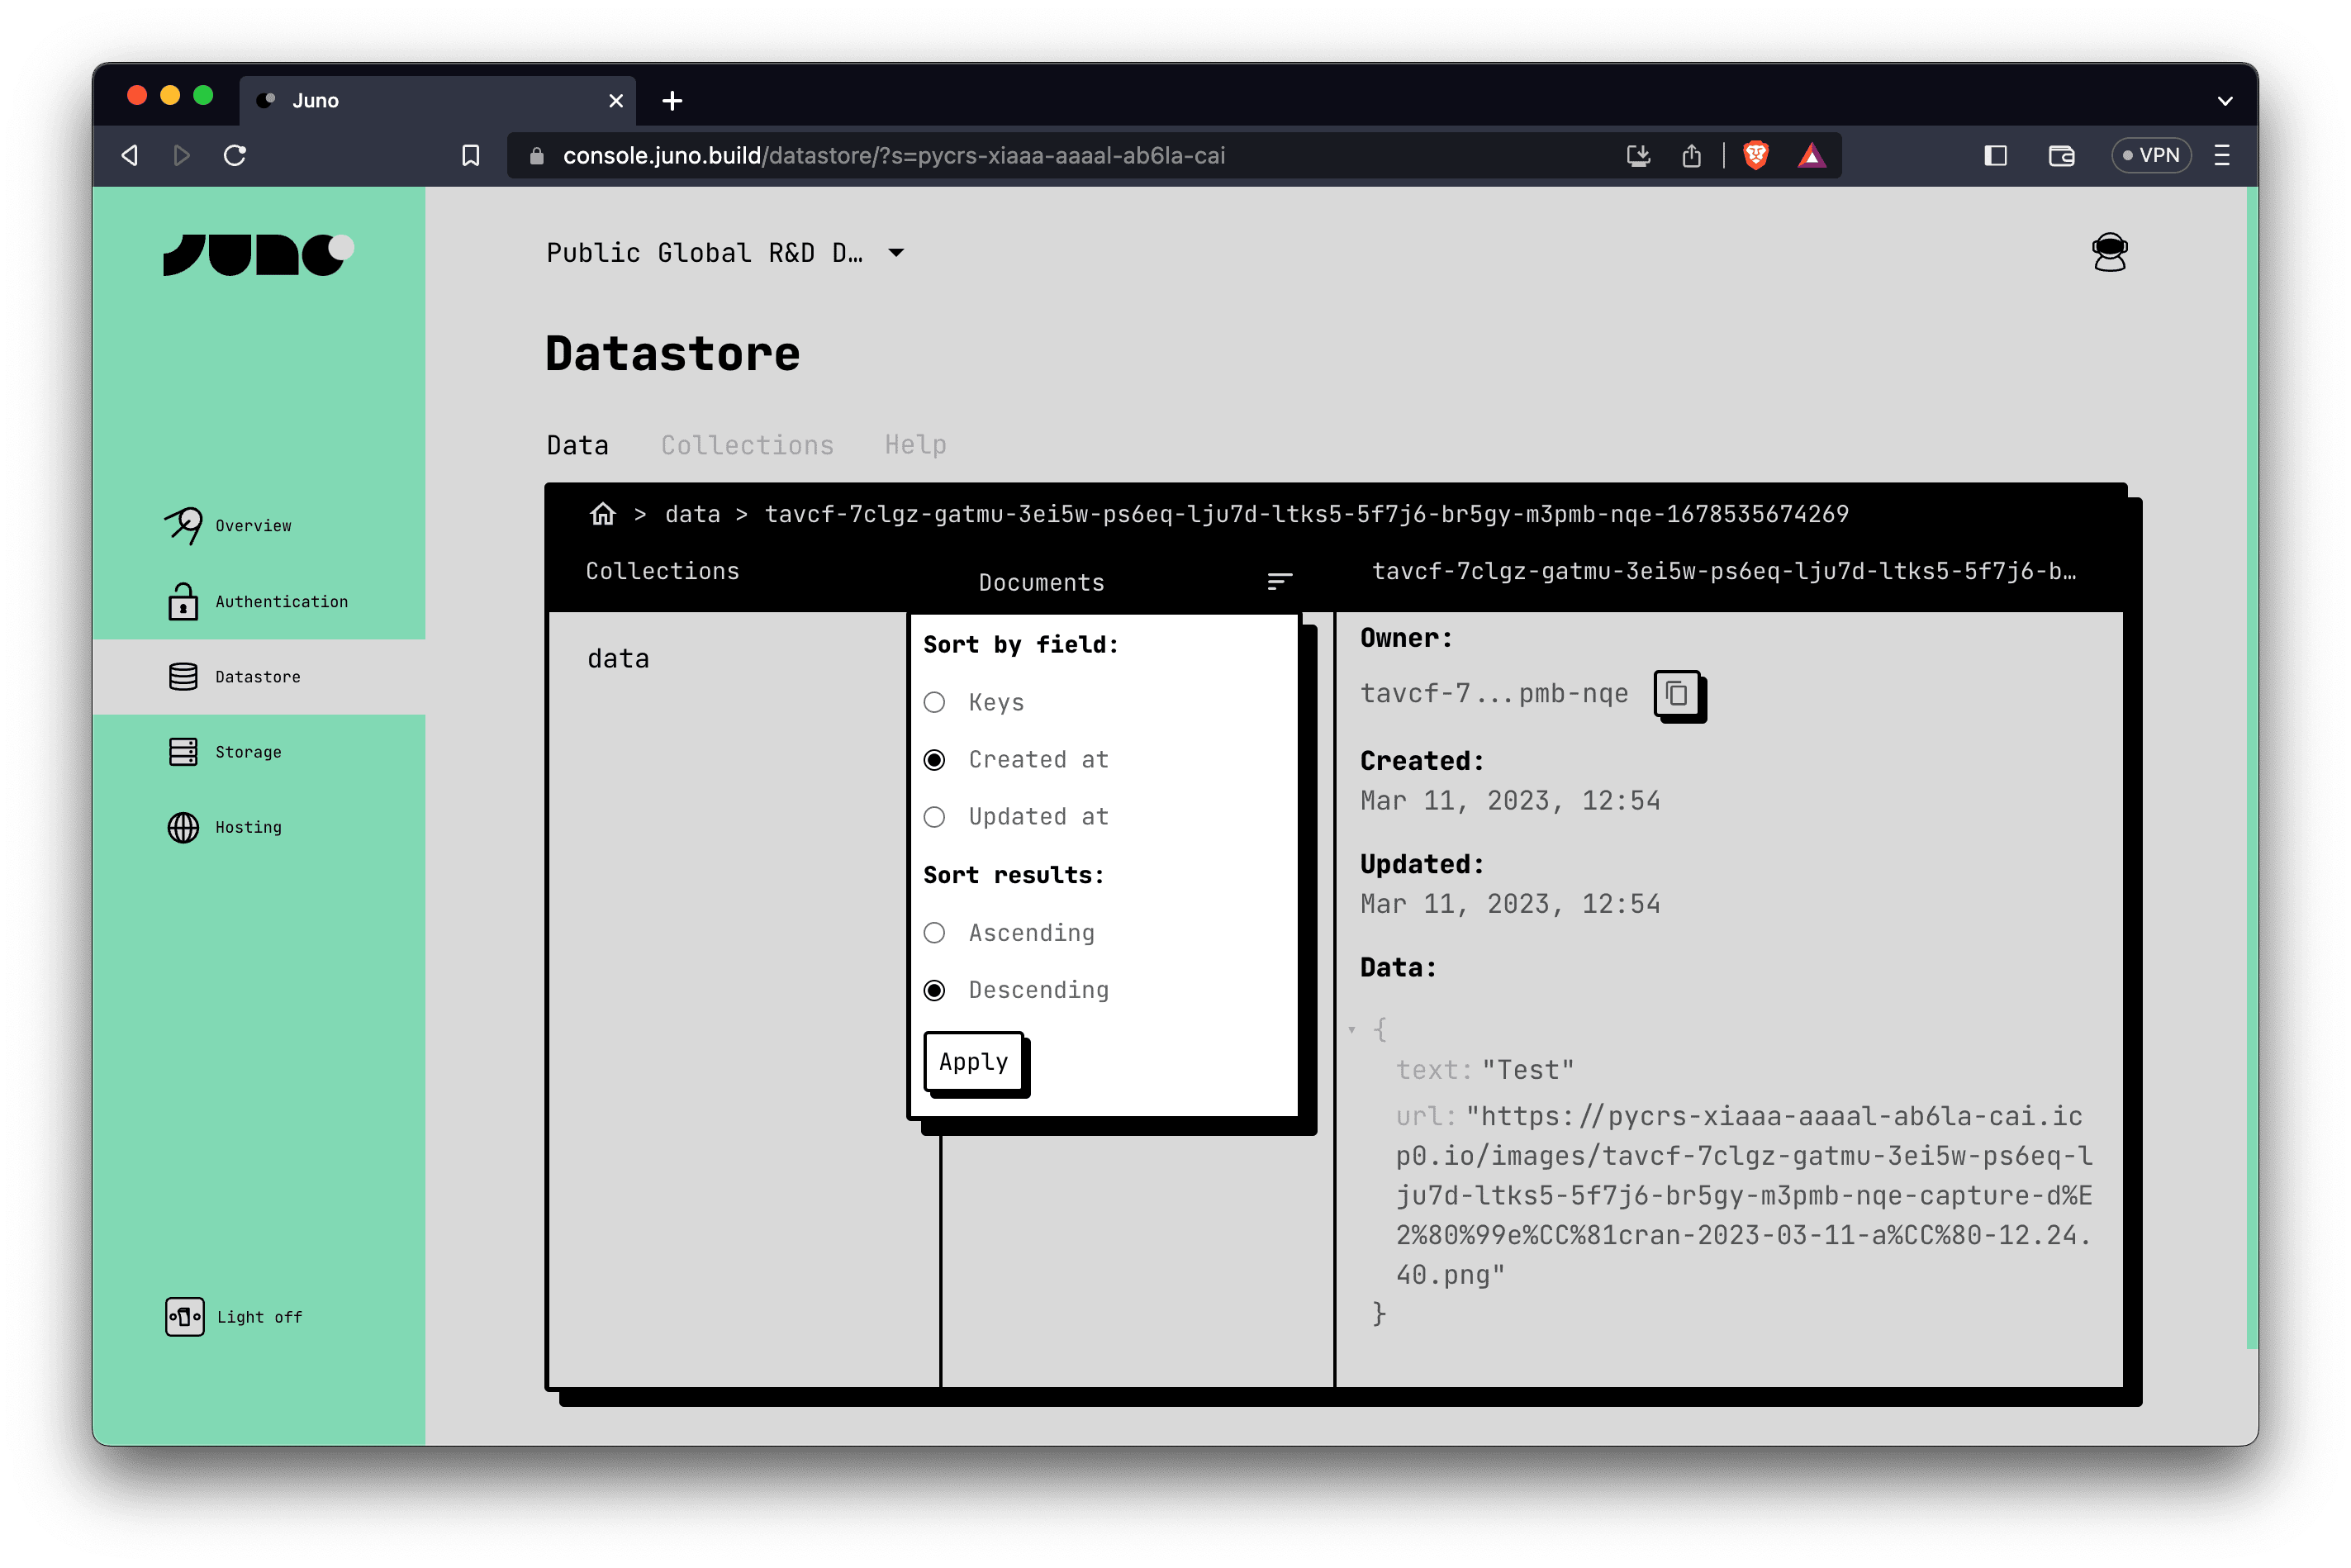Open the browser tab overview chevron
This screenshot has height=1568, width=2351.
point(2226,100)
